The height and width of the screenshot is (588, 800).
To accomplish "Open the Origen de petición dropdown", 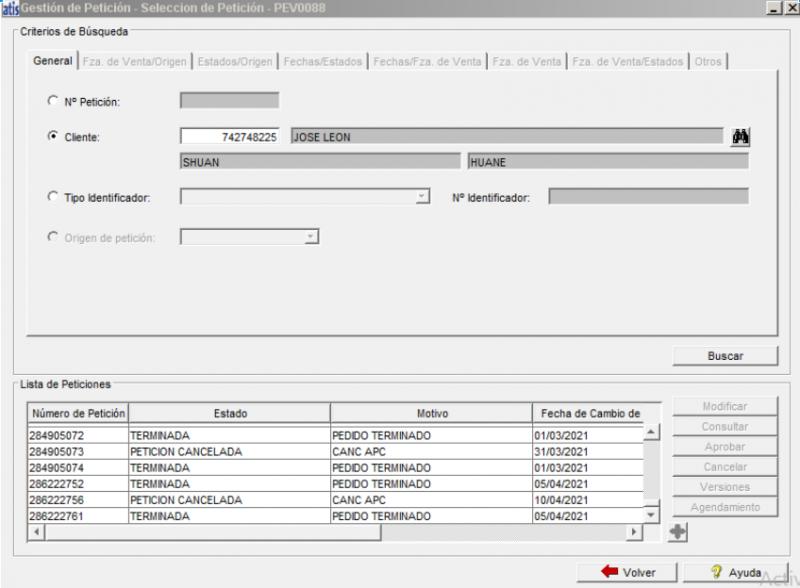I will click(310, 237).
